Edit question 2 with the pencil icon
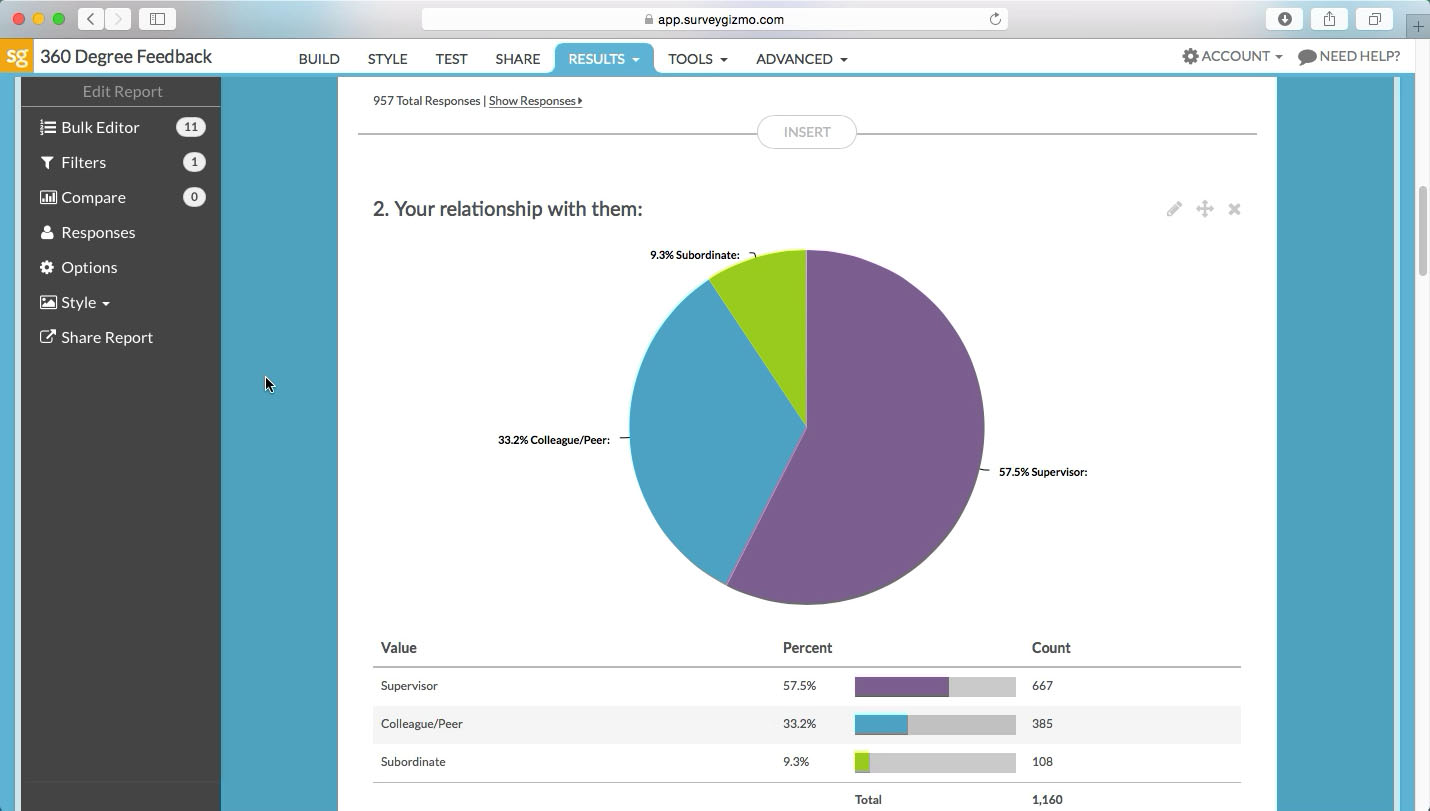1430x811 pixels. (1174, 209)
